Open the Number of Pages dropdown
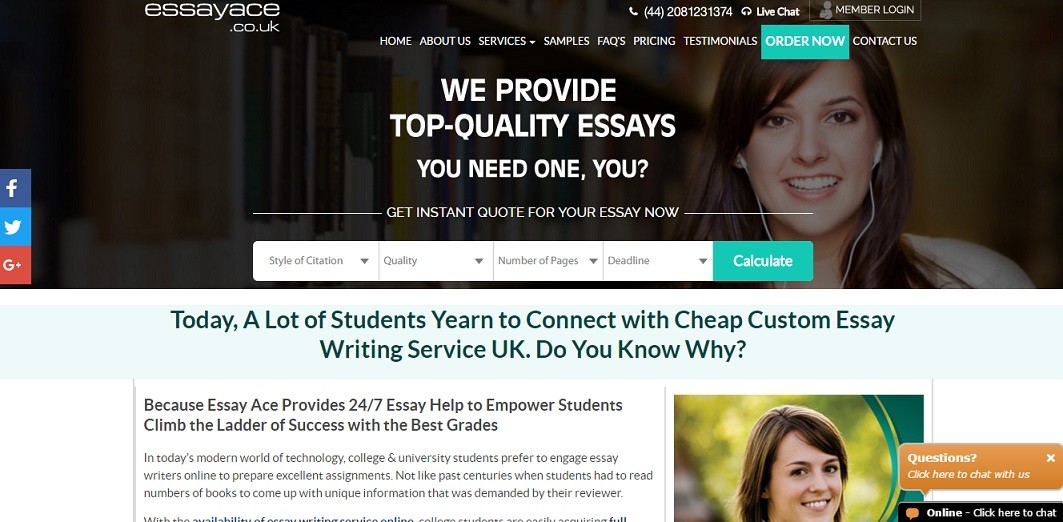 548,261
